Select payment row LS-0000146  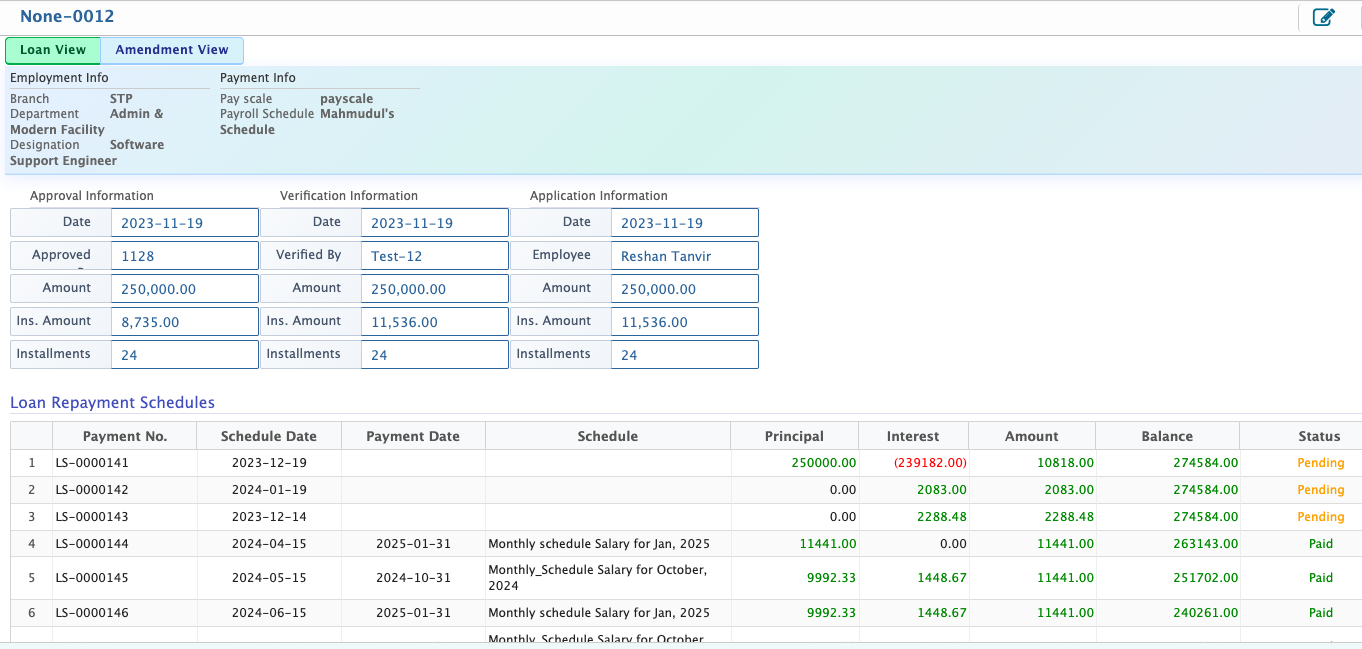click(92, 613)
